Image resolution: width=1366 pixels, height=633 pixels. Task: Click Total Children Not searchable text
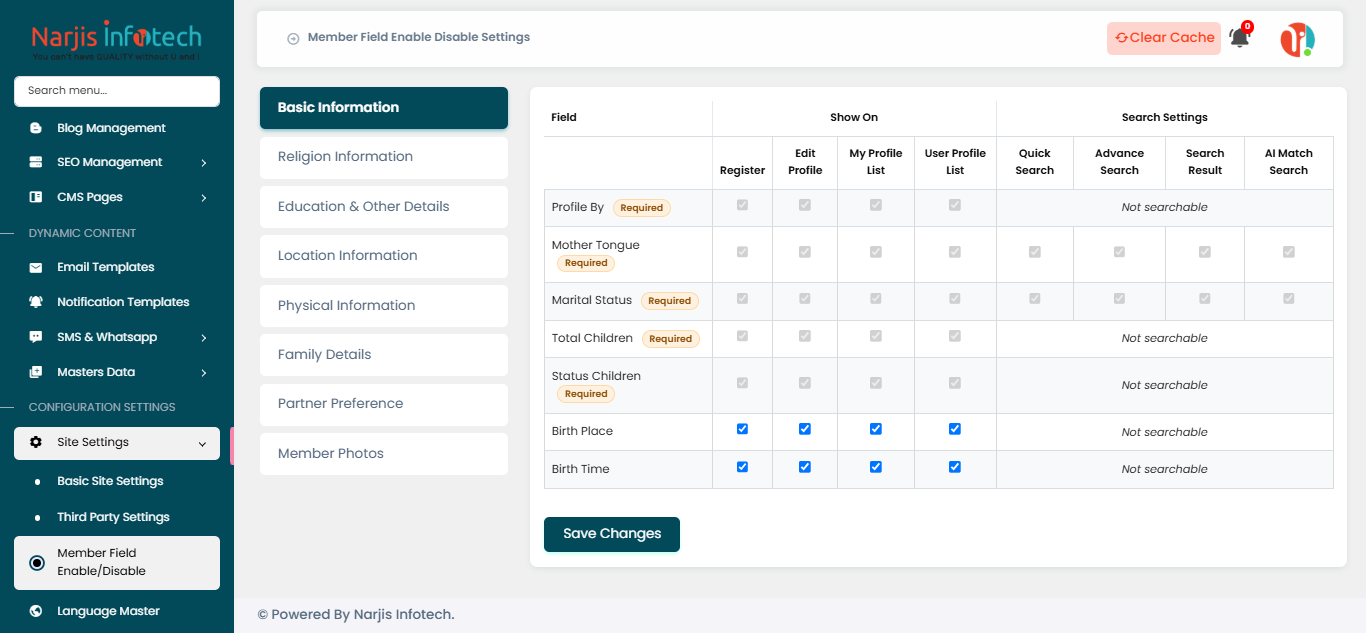click(1164, 338)
